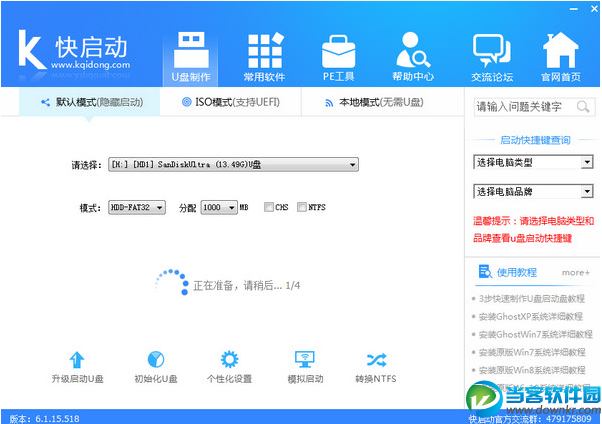Open 安装原版Win7系统详细教程 link
This screenshot has width=602, height=424.
(532, 352)
